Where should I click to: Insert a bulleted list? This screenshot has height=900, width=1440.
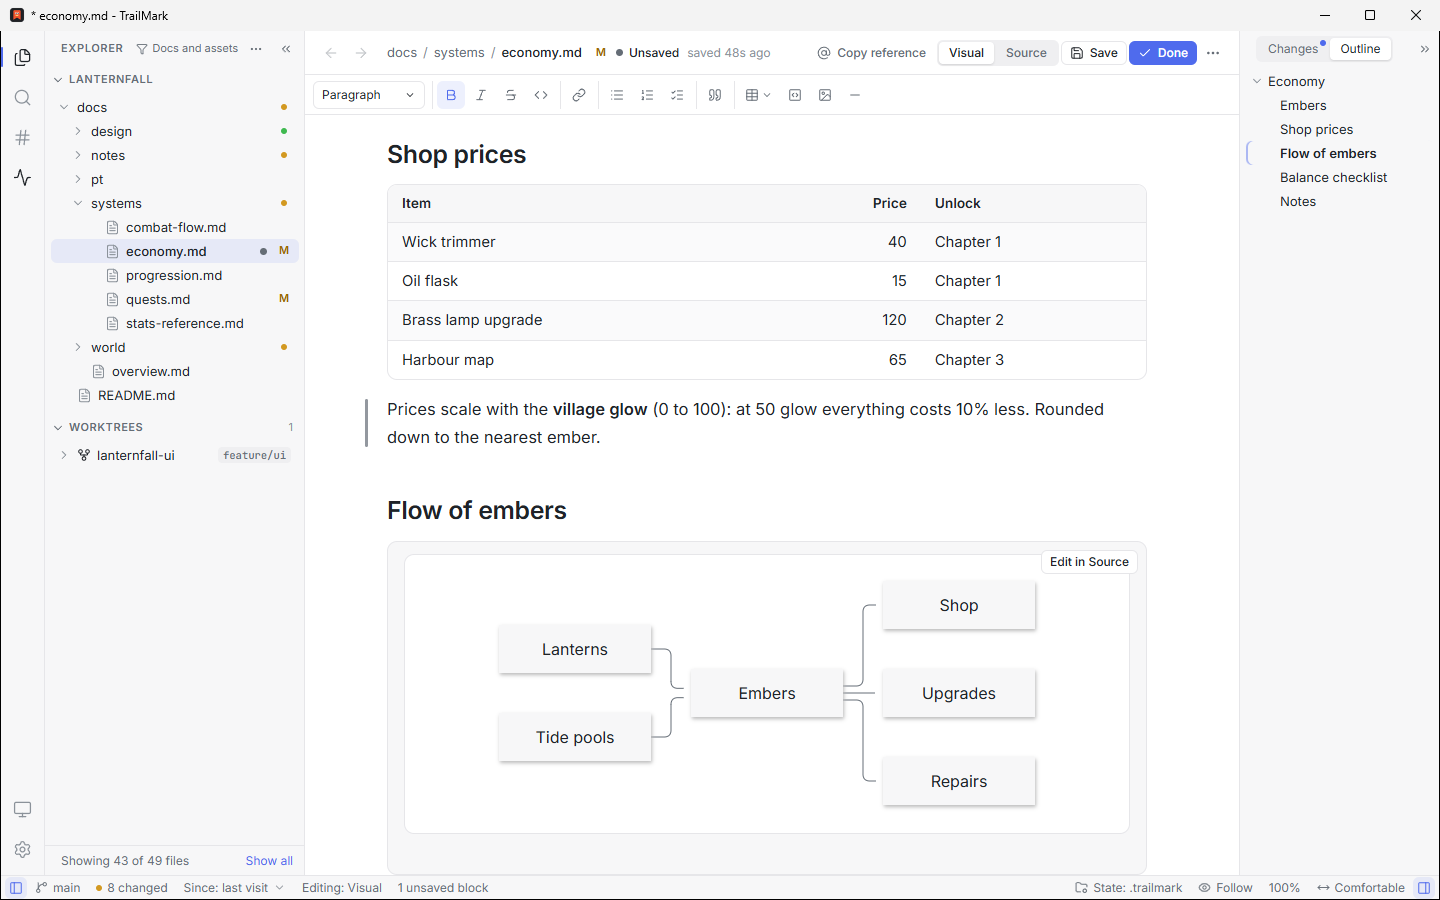pyautogui.click(x=617, y=95)
